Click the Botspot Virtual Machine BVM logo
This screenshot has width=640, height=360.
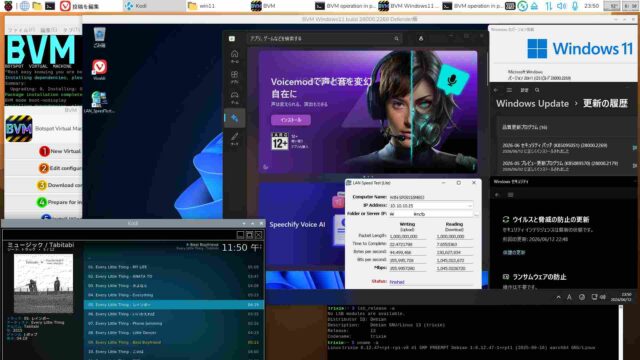[19, 129]
